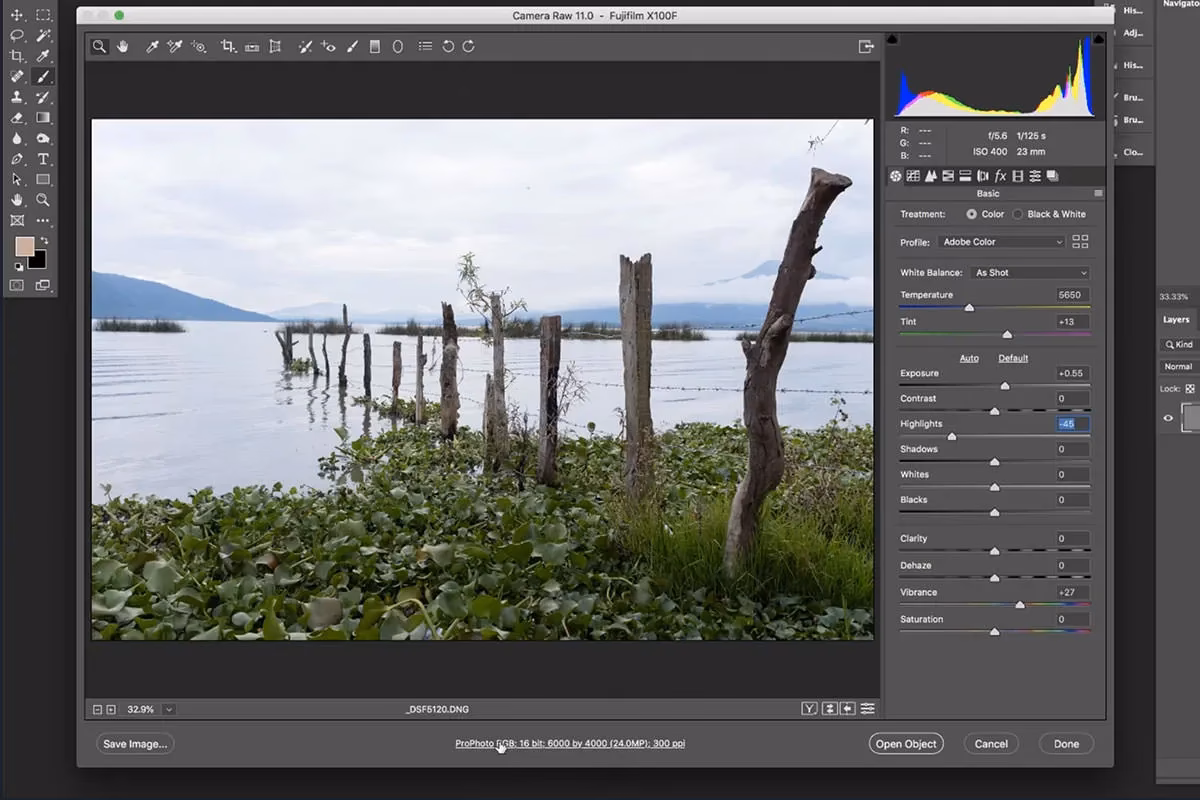Open the White Balance dropdown

1029,272
